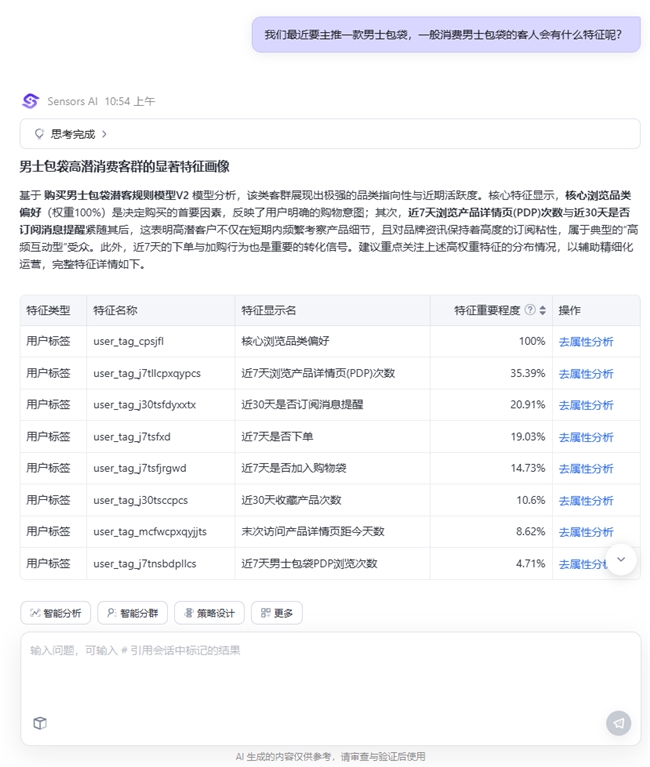Viewport: 650px width, 767px height.
Task: Focus the 输入问题 message input field
Action: tap(320, 670)
